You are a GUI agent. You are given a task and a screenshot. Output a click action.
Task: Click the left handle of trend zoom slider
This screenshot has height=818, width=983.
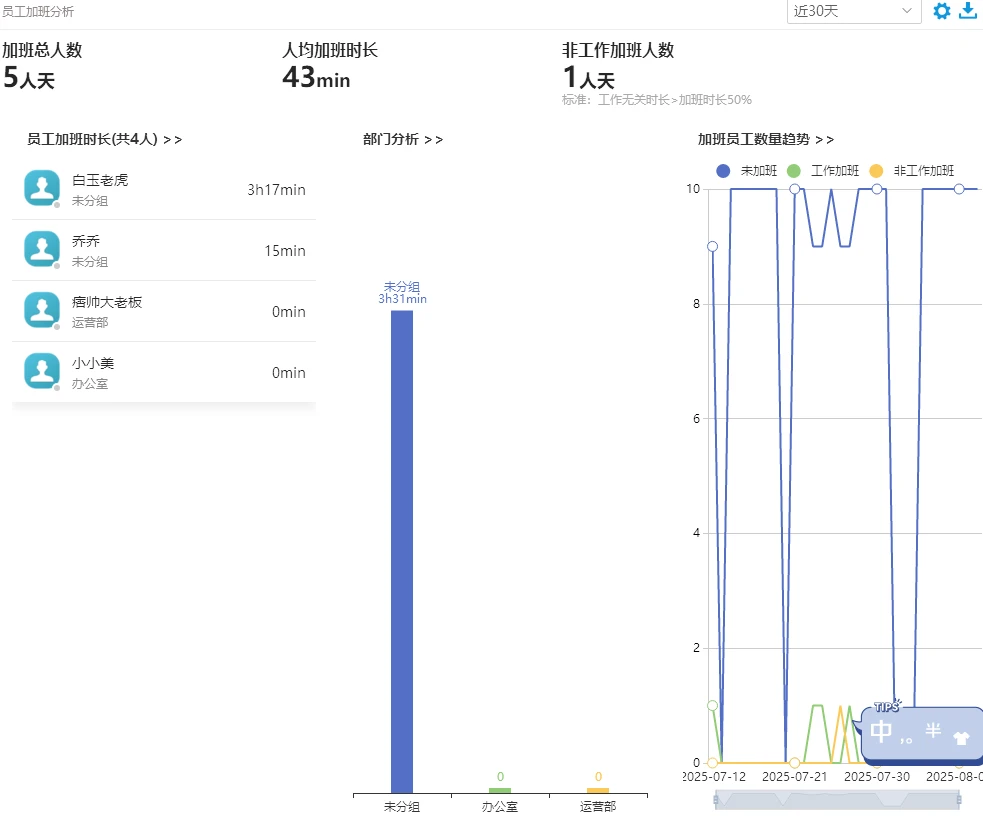715,800
